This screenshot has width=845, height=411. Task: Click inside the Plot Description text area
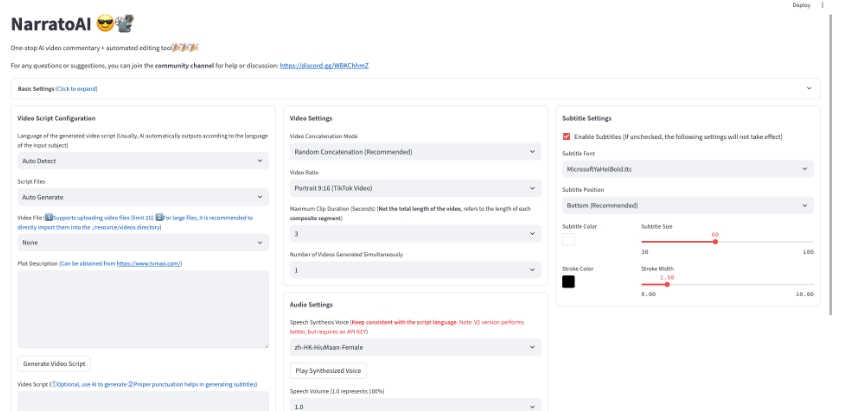(x=143, y=309)
